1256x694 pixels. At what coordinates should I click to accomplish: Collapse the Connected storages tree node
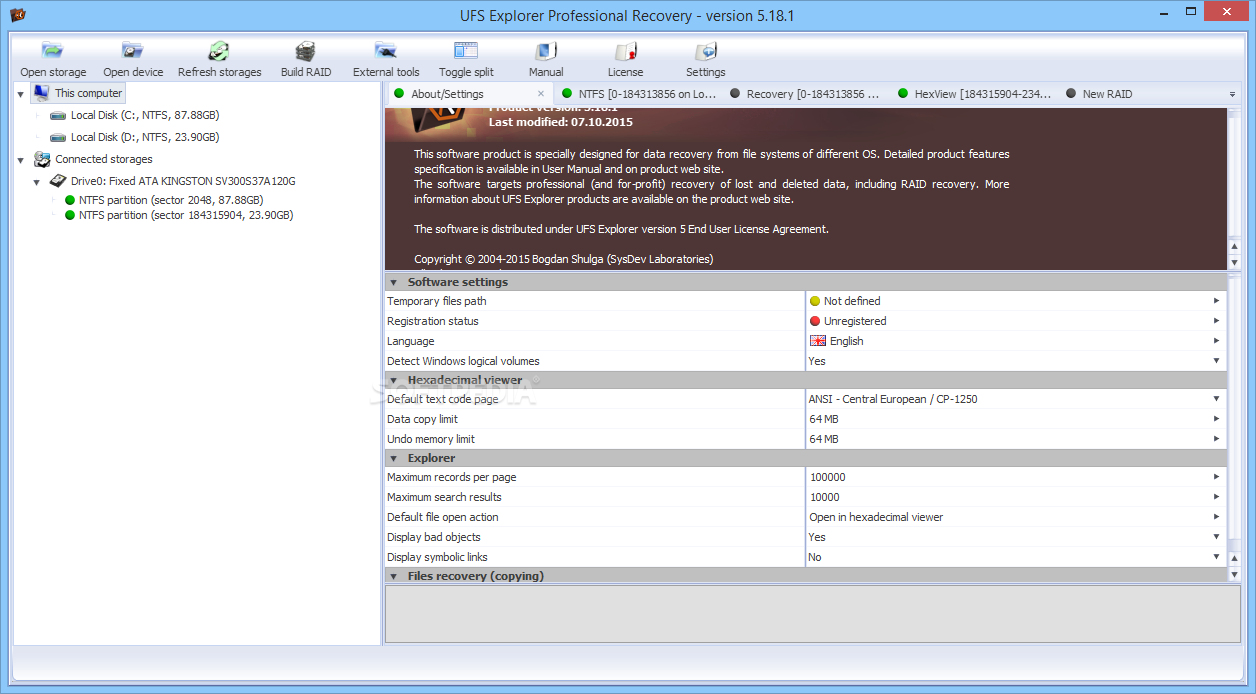[x=22, y=160]
